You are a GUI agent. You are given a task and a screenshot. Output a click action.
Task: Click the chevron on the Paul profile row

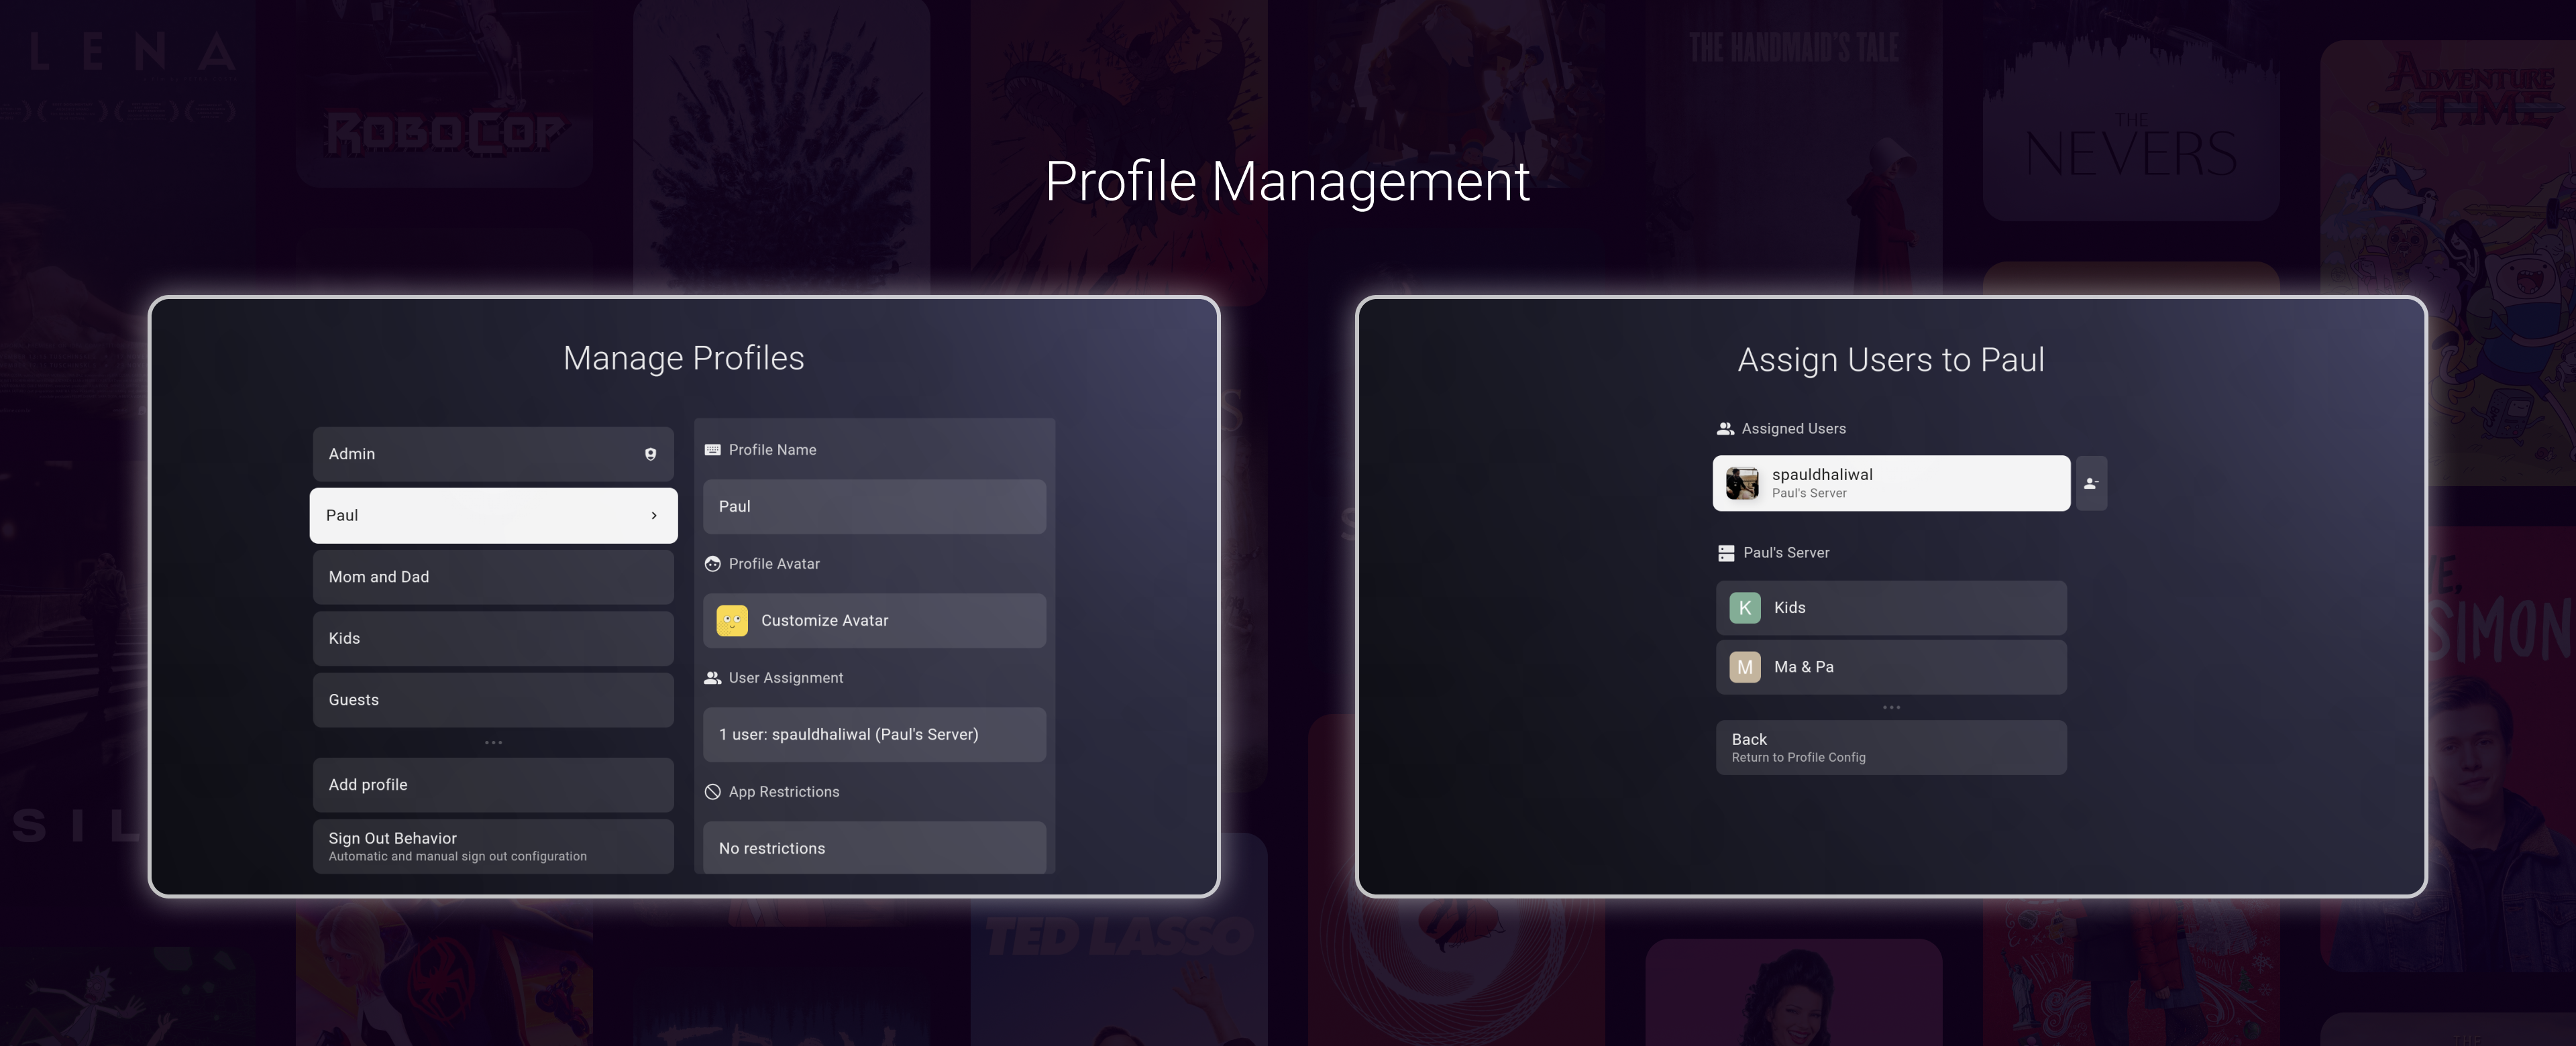654,516
